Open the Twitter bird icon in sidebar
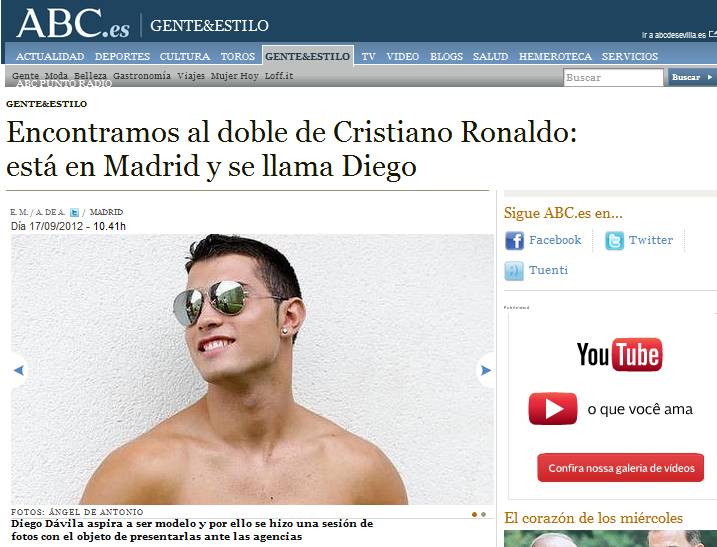 pos(614,241)
